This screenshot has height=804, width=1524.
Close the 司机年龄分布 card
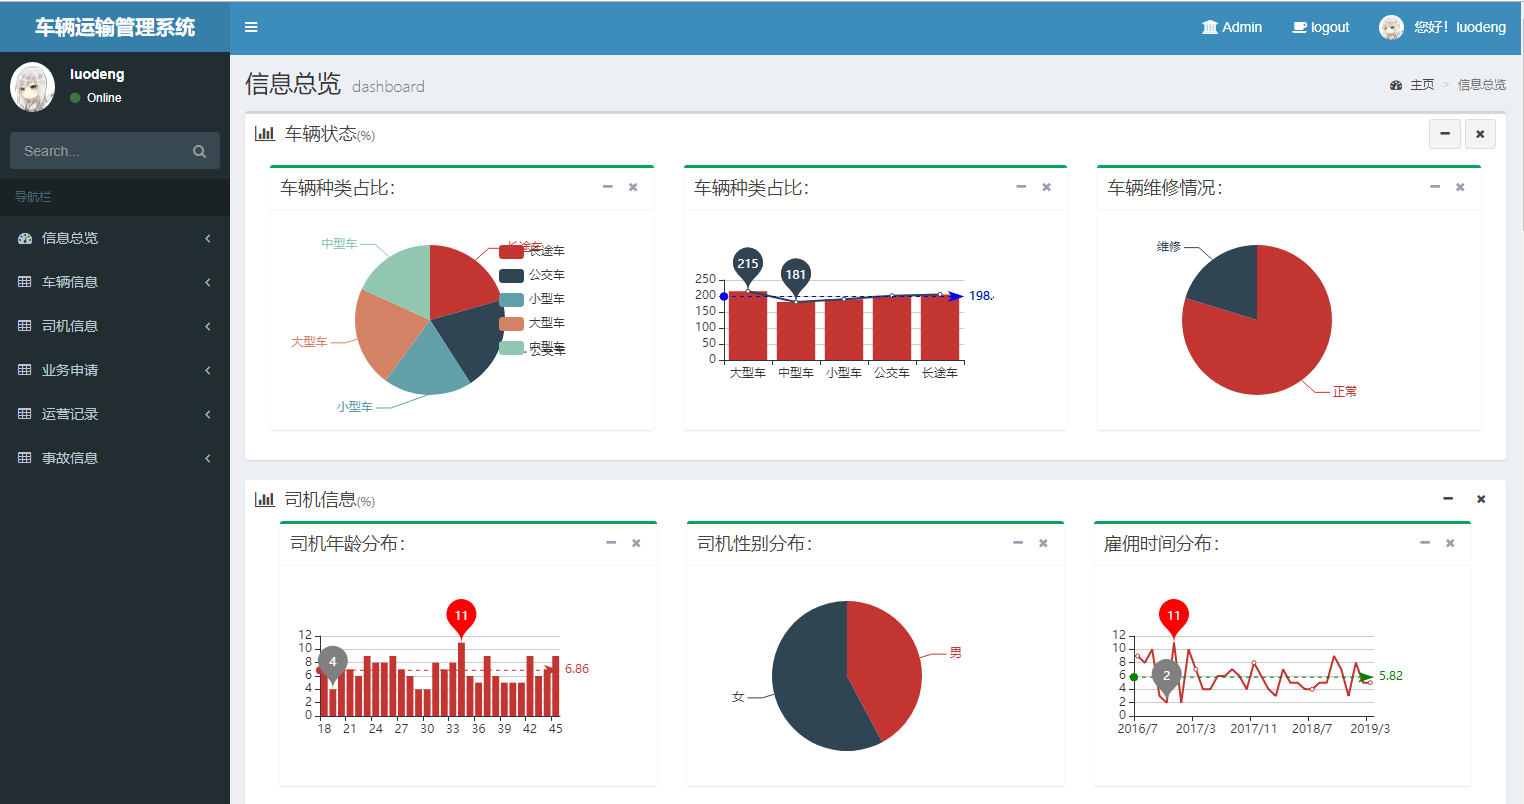[x=636, y=543]
